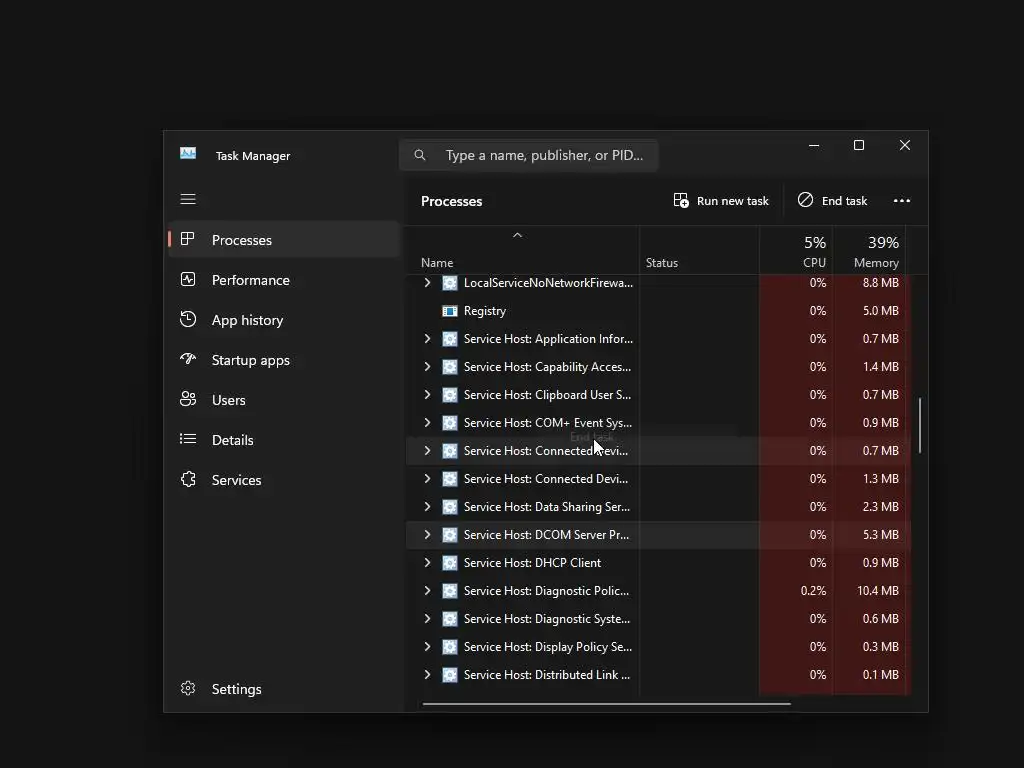Click the search magnifier icon
Image resolution: width=1024 pixels, height=768 pixels.
tap(420, 155)
